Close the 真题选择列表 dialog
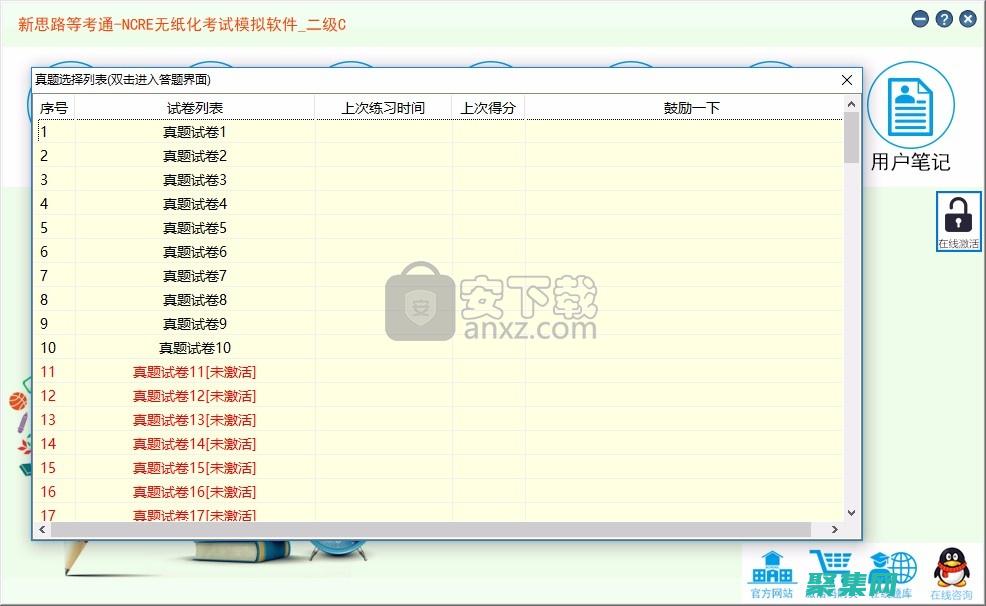Image resolution: width=986 pixels, height=606 pixels. 846,80
